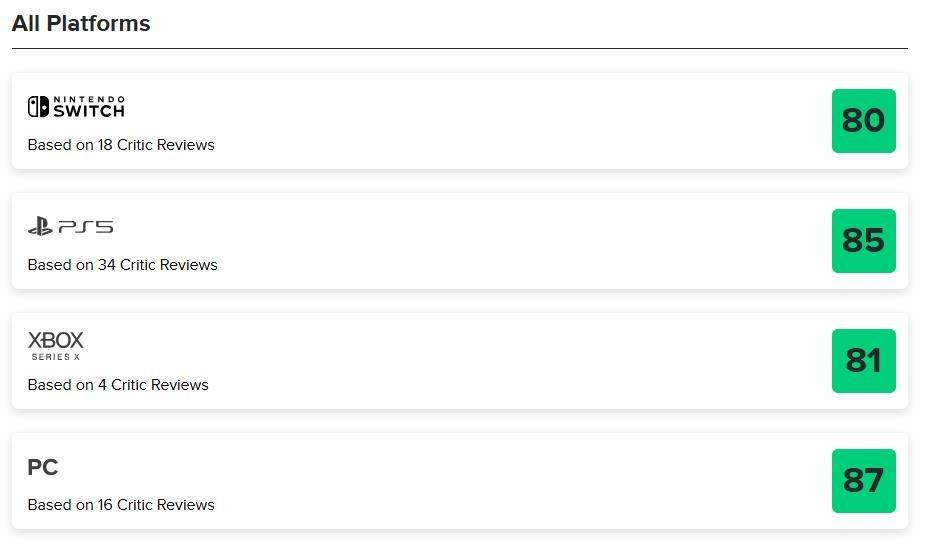Open the PC platform heading
The width and height of the screenshot is (928, 556).
coord(43,467)
